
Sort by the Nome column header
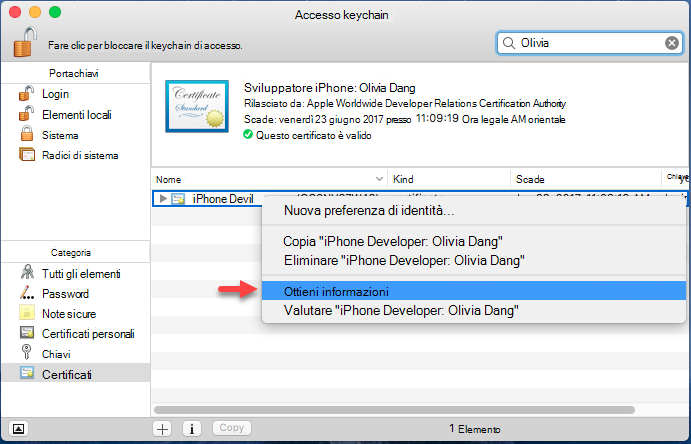tap(269, 179)
